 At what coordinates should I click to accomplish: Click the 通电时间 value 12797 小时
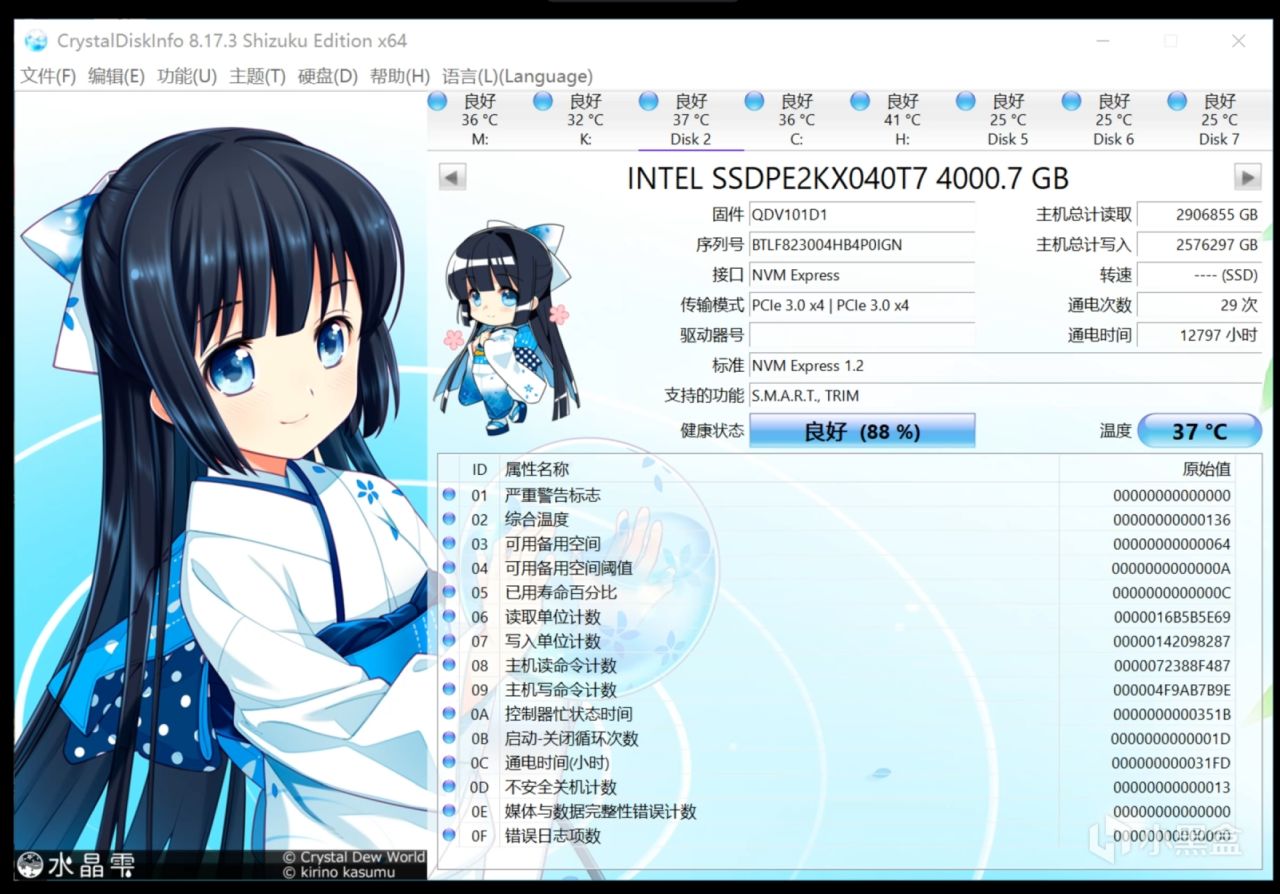point(1200,335)
